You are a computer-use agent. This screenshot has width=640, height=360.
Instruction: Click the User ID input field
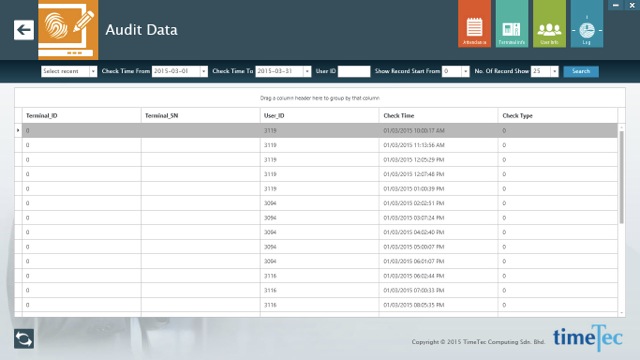click(354, 71)
